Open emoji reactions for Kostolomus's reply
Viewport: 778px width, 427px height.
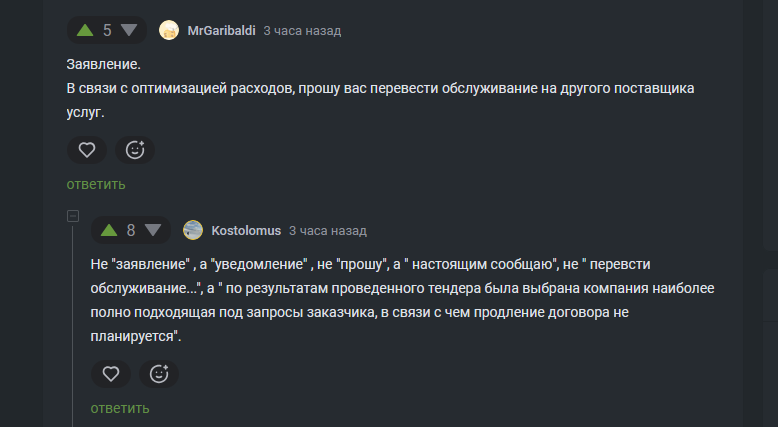[159, 374]
